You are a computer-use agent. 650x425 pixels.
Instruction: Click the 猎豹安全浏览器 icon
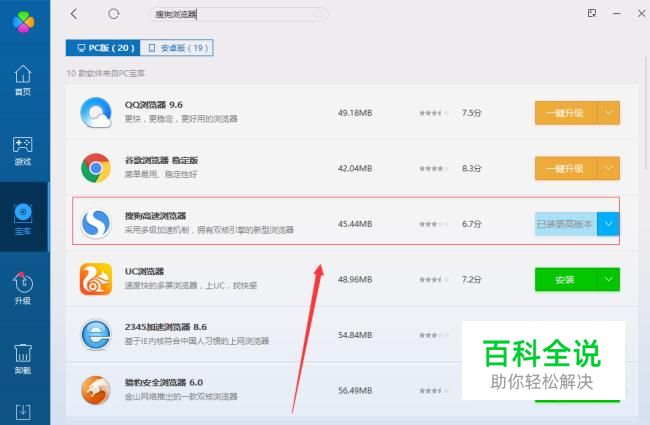tap(96, 390)
